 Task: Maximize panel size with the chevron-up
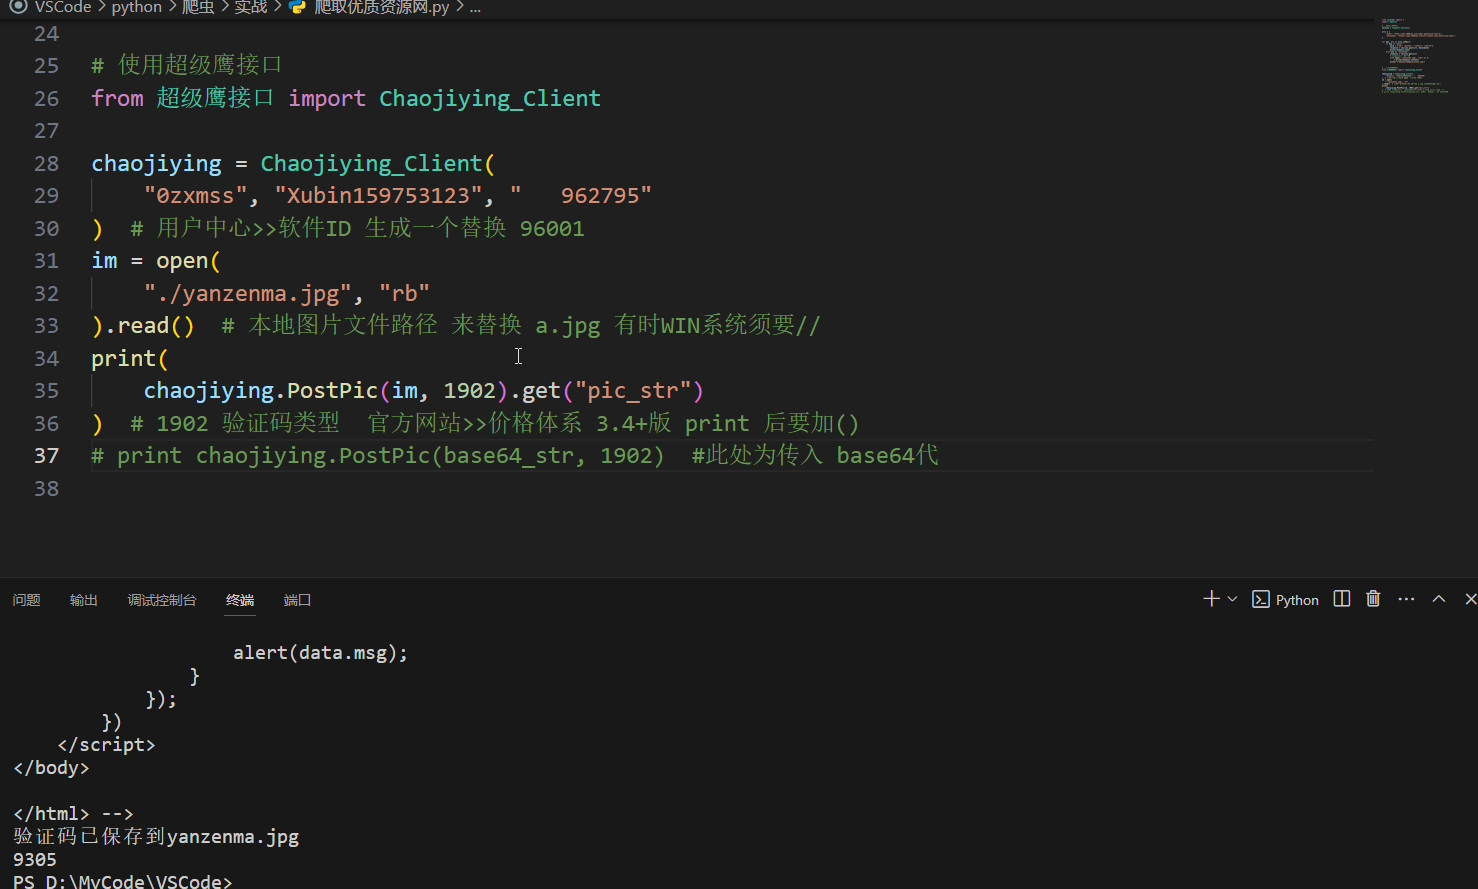tap(1439, 599)
